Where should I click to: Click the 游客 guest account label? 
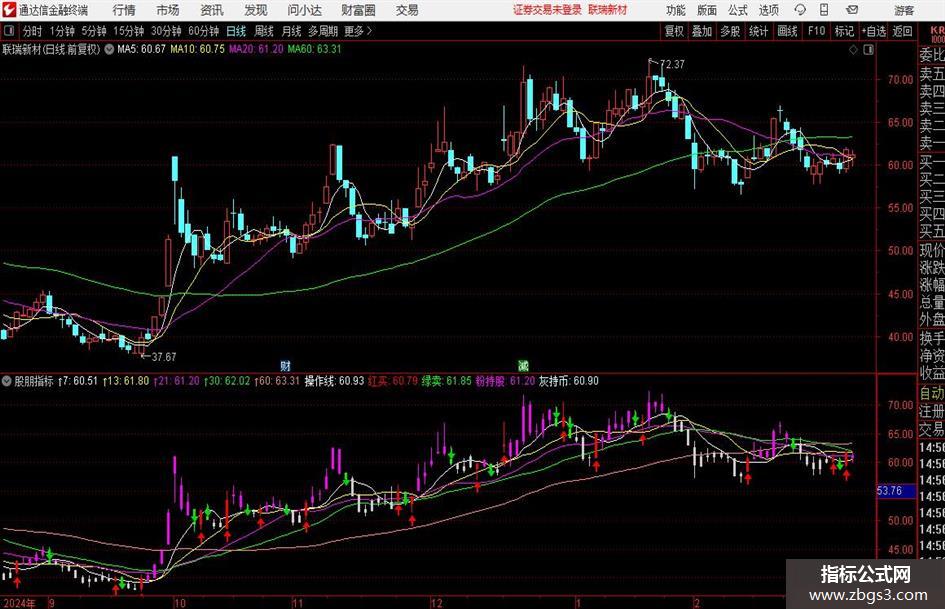click(x=904, y=10)
